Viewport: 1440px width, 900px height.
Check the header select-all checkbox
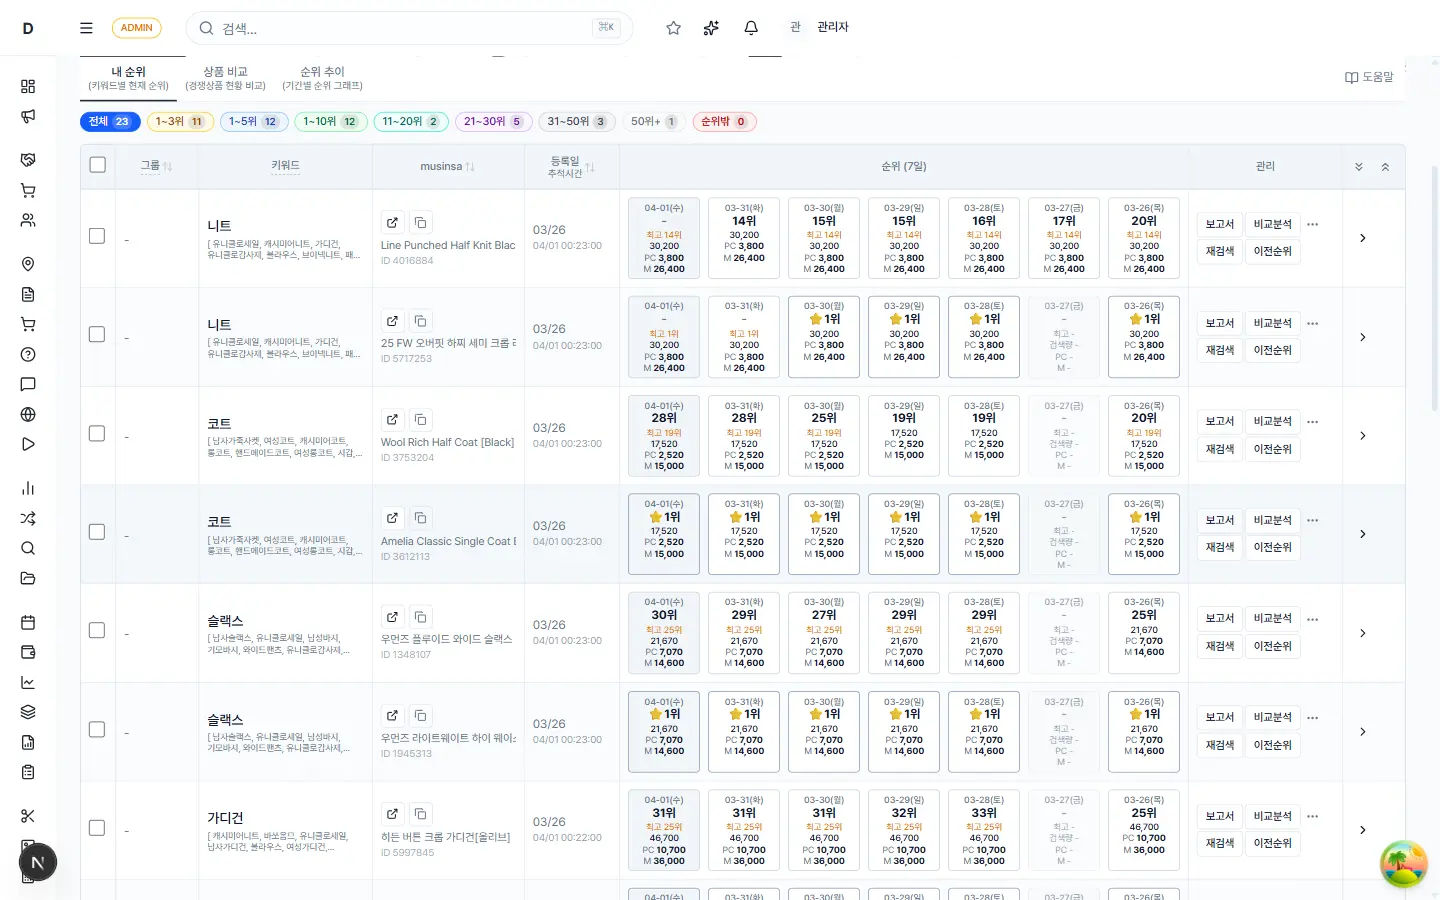[x=97, y=164]
